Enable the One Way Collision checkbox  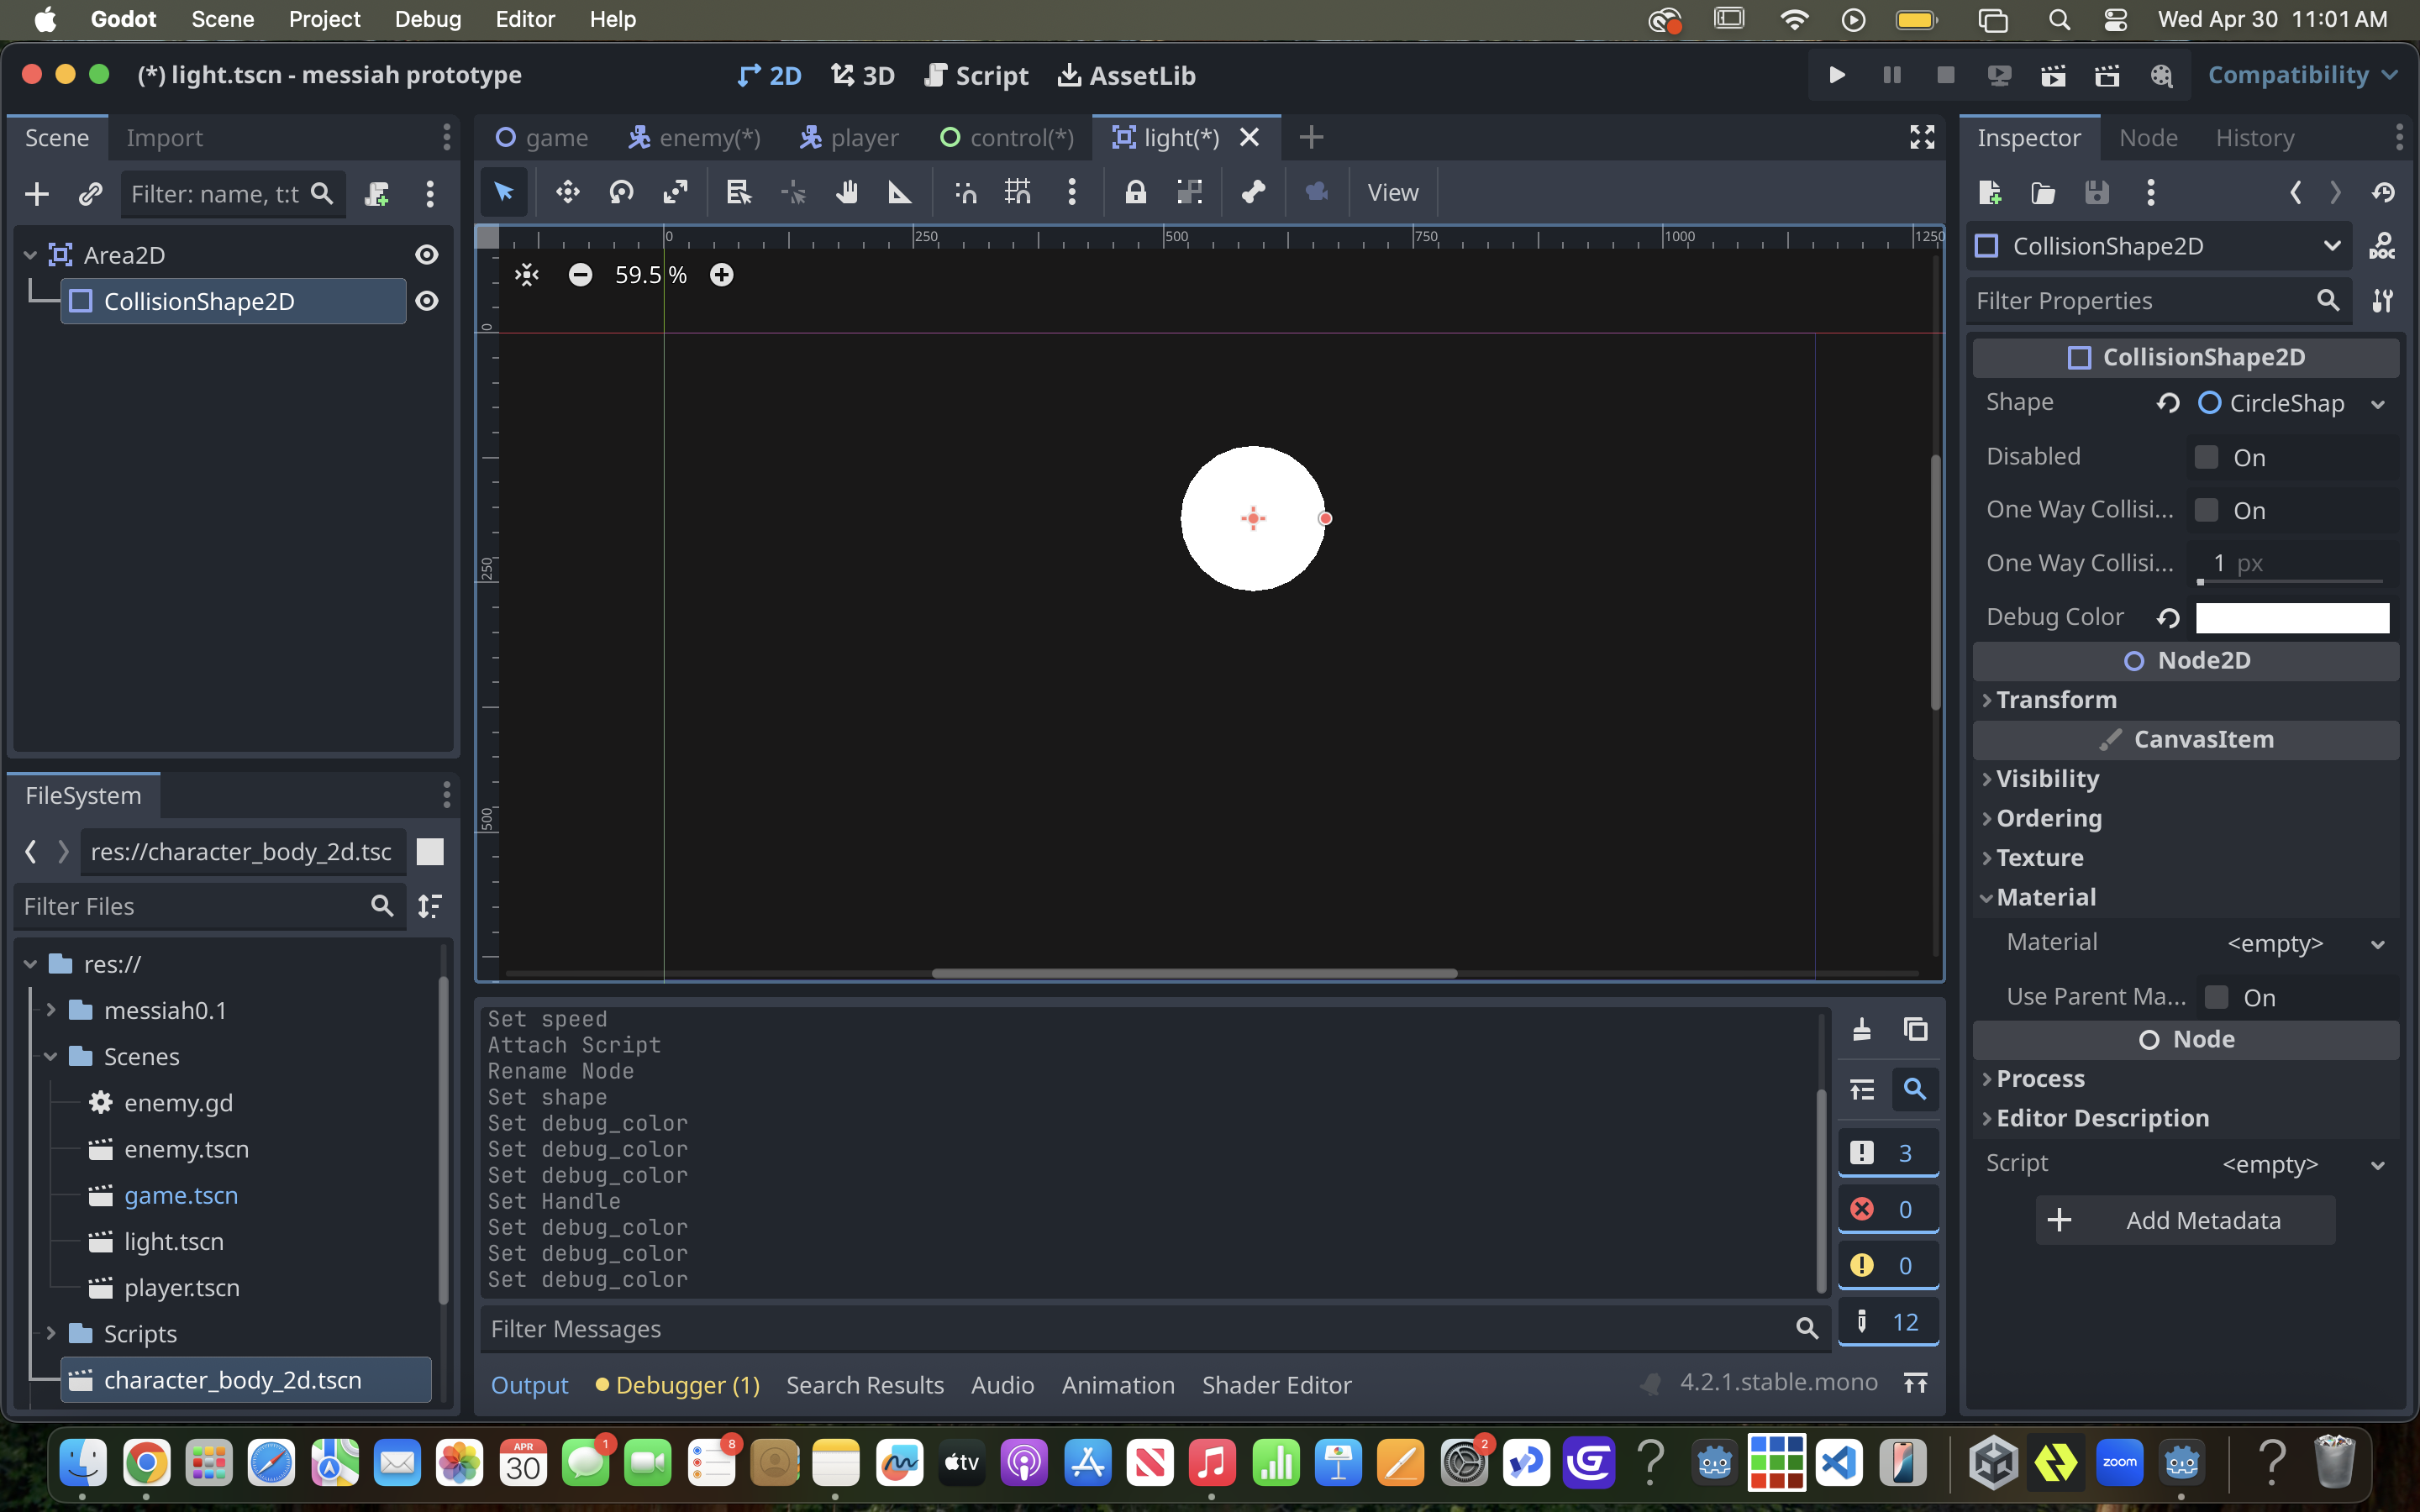coord(2206,510)
